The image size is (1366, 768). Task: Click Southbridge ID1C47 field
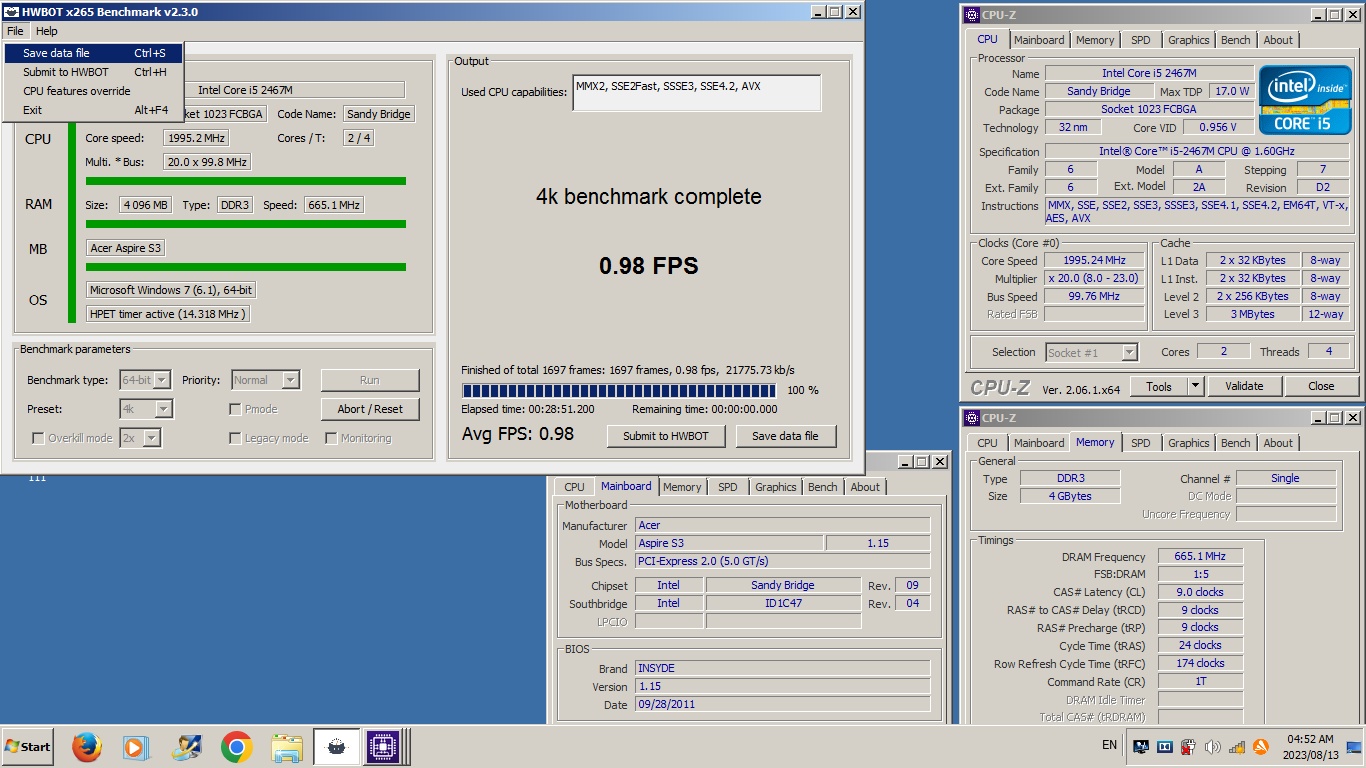coord(783,604)
